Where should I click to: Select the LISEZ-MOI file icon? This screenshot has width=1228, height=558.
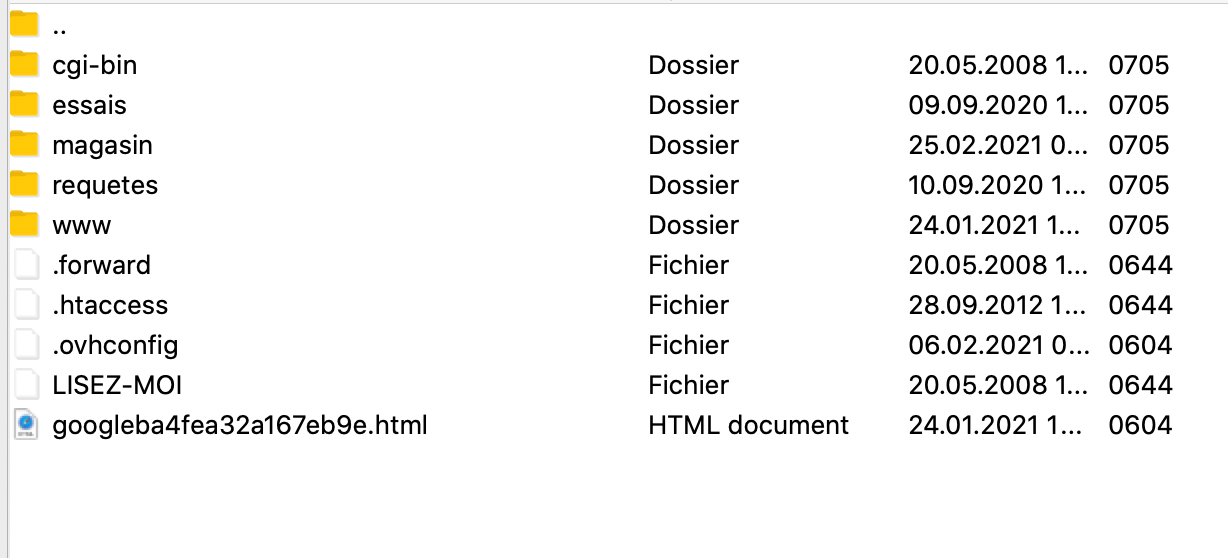tap(26, 385)
